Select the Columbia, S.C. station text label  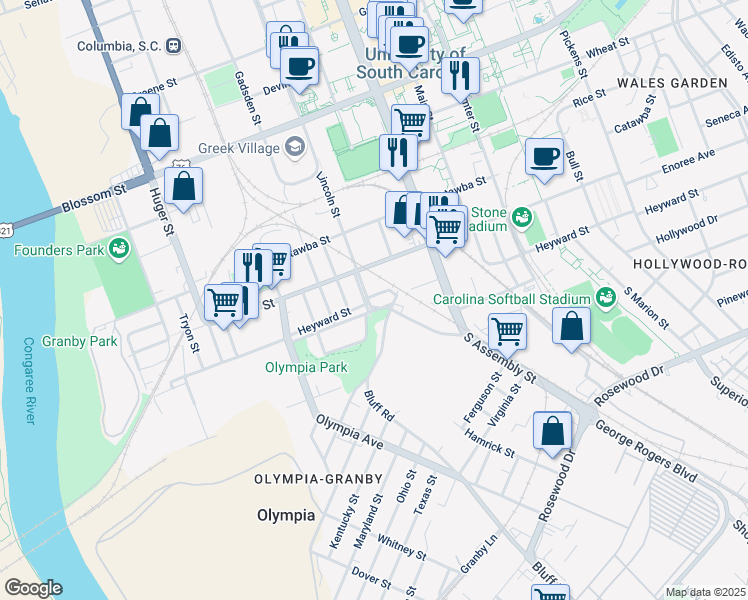pyautogui.click(x=119, y=46)
